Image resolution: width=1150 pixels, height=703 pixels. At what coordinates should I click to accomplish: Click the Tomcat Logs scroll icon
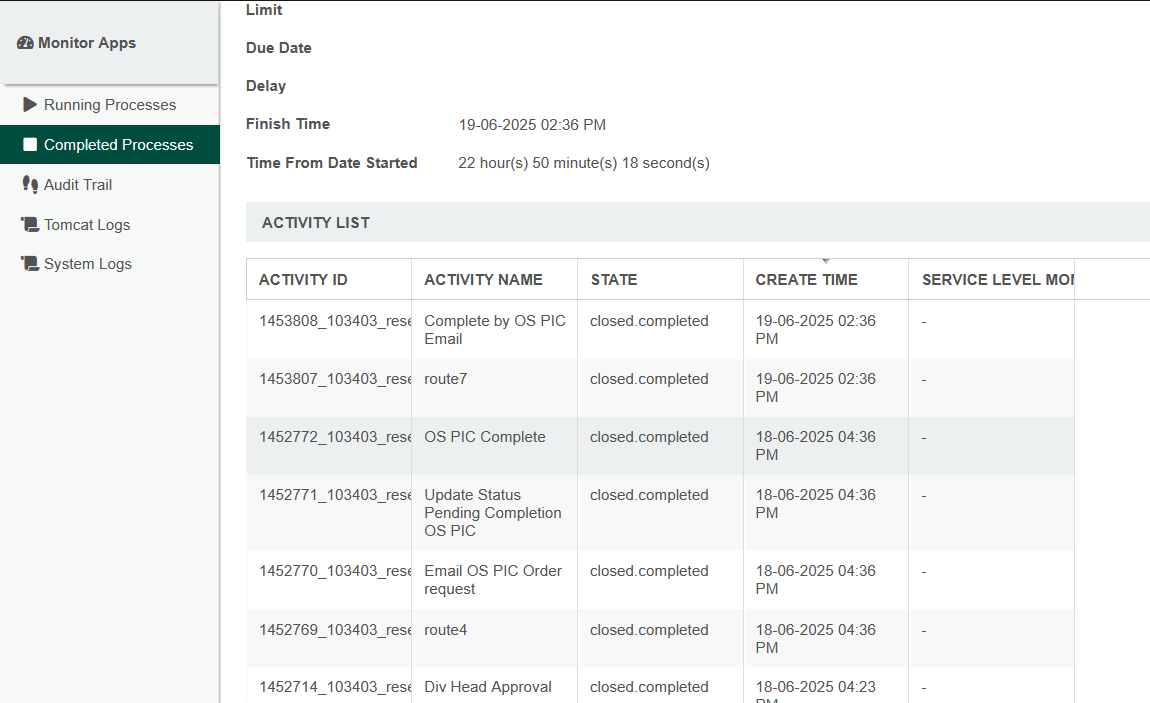pos(30,225)
